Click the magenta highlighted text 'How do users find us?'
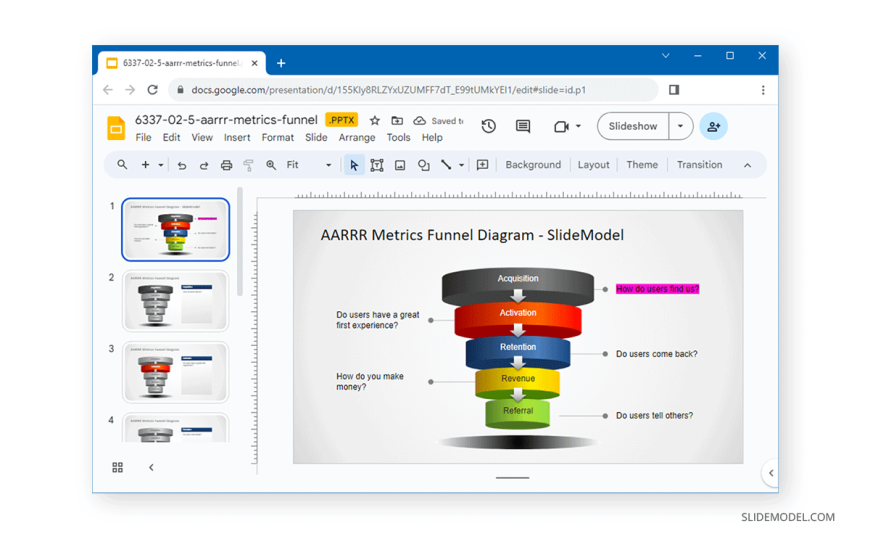Image resolution: width=870 pixels, height=539 pixels. [657, 289]
